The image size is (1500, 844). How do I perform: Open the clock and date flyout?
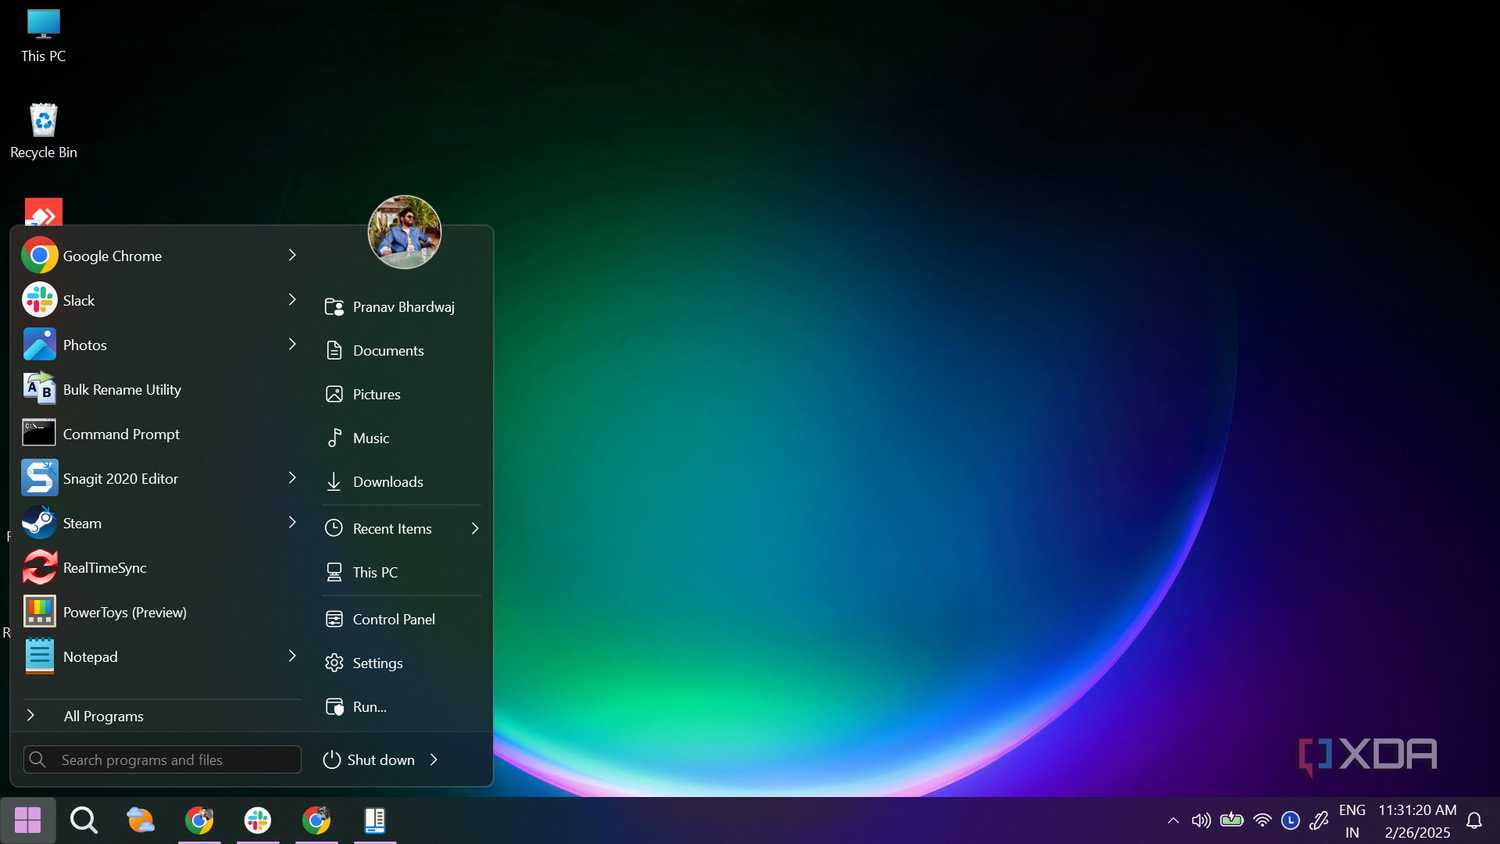(x=1417, y=821)
